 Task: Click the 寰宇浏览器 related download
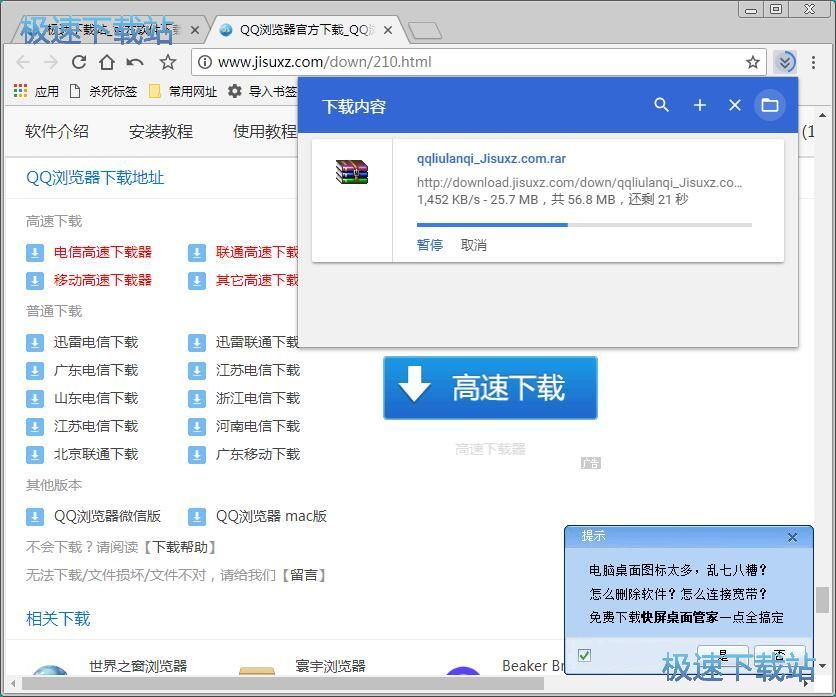tap(331, 666)
